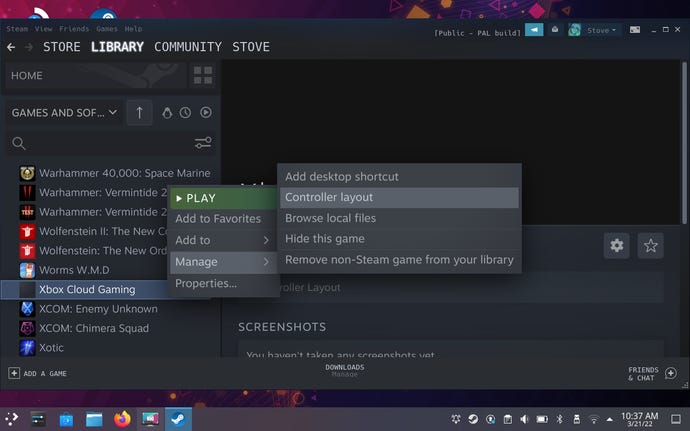Choose Add to Favorites
Screen dimensions: 690x431
click(223, 219)
